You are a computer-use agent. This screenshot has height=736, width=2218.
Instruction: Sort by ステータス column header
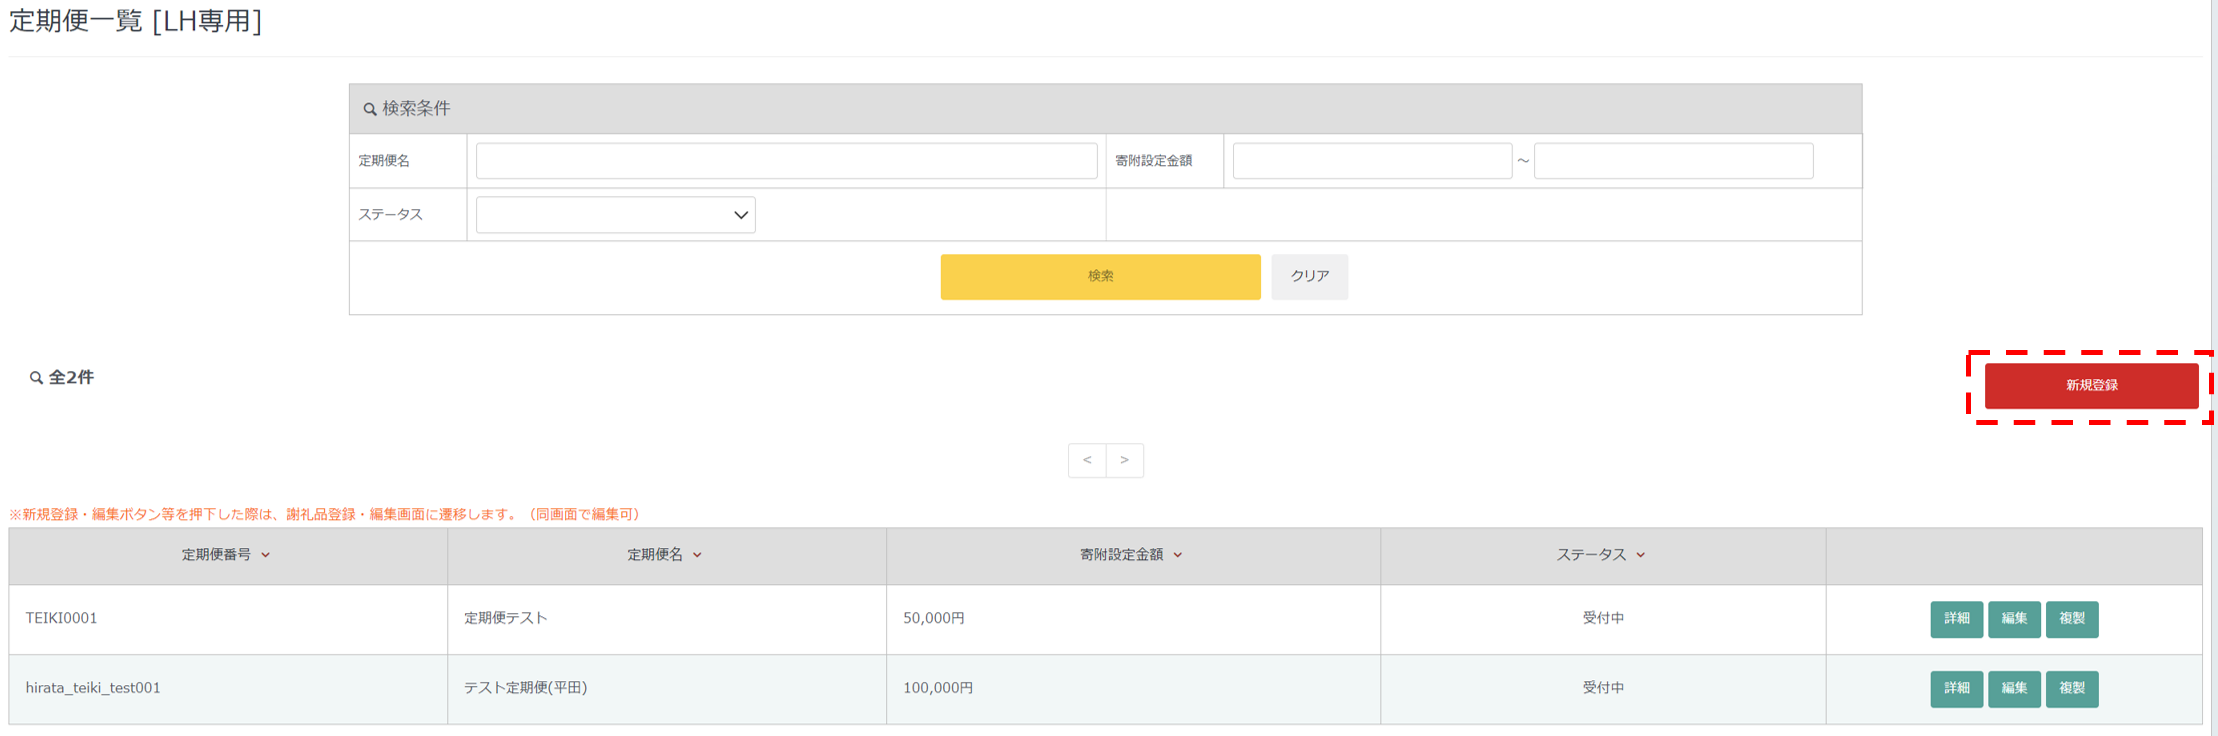click(1601, 555)
